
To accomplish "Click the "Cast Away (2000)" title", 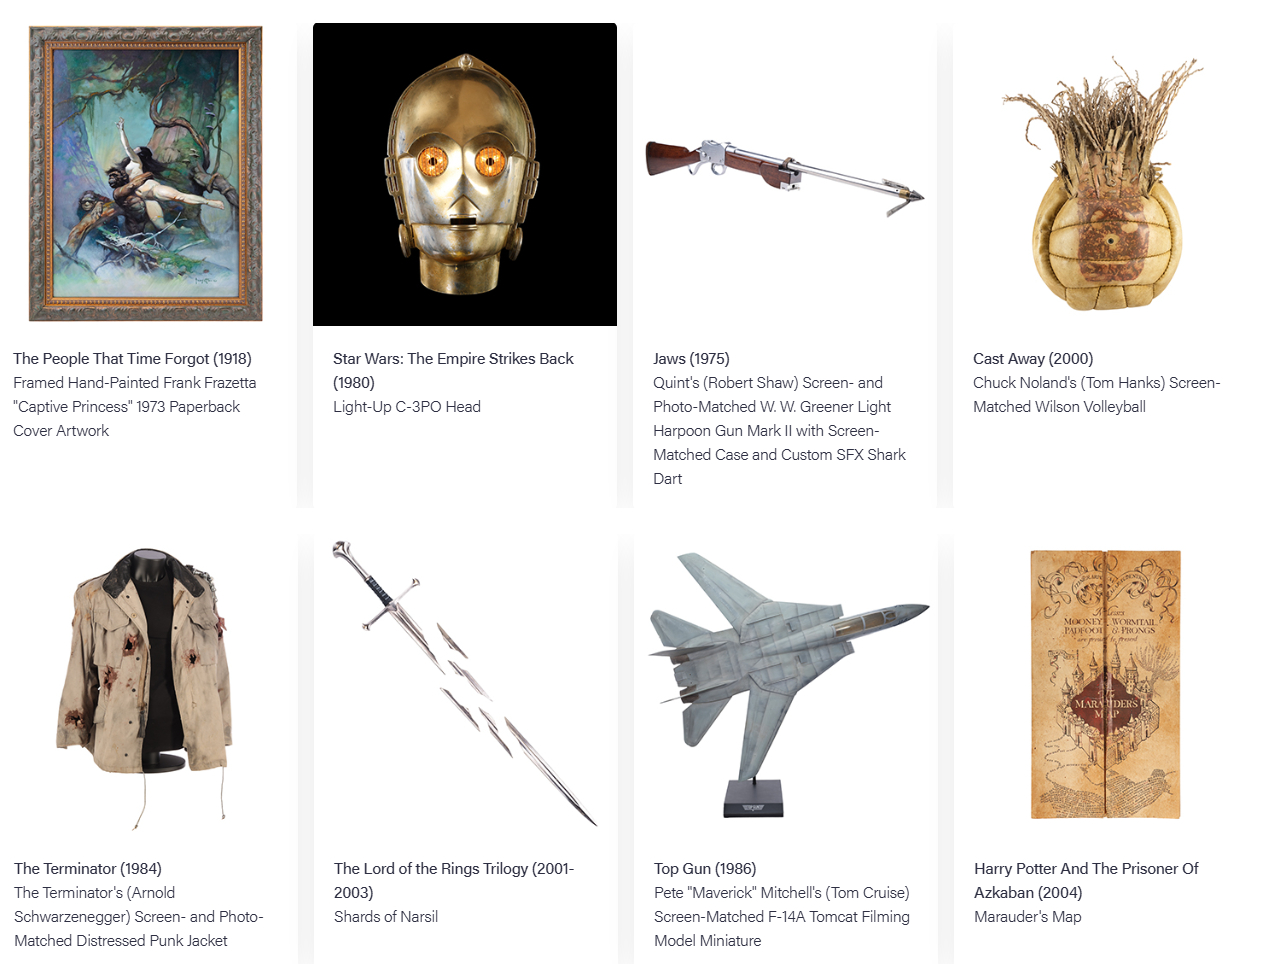I will (1033, 358).
